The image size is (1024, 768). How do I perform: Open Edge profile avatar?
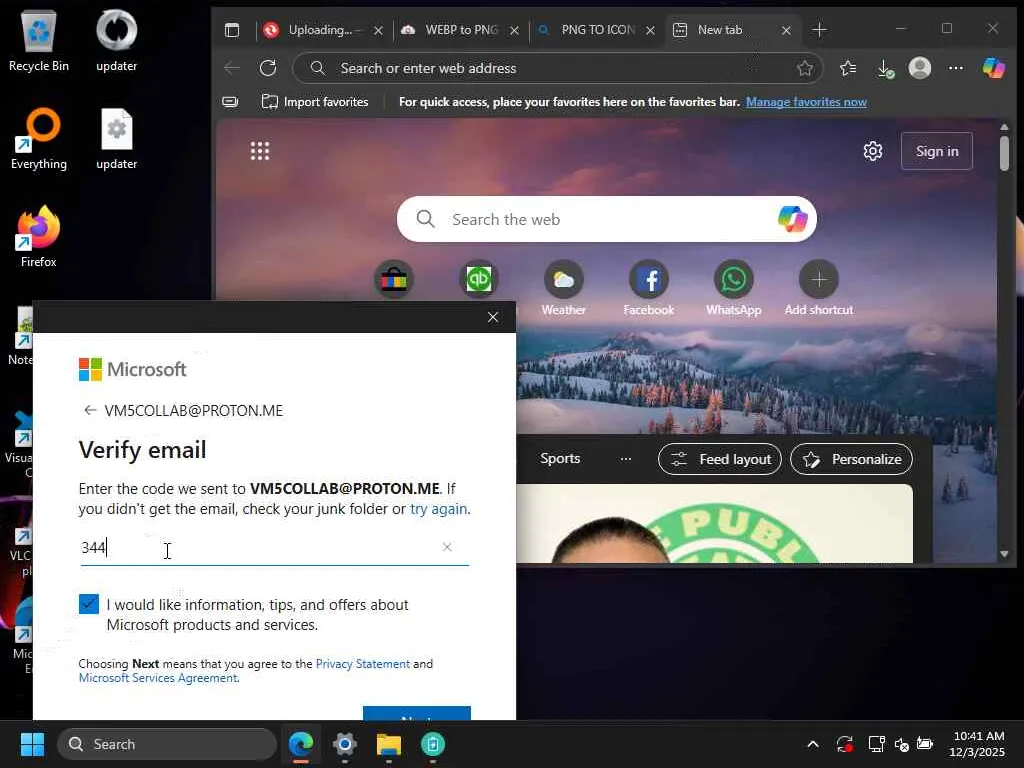coord(920,68)
